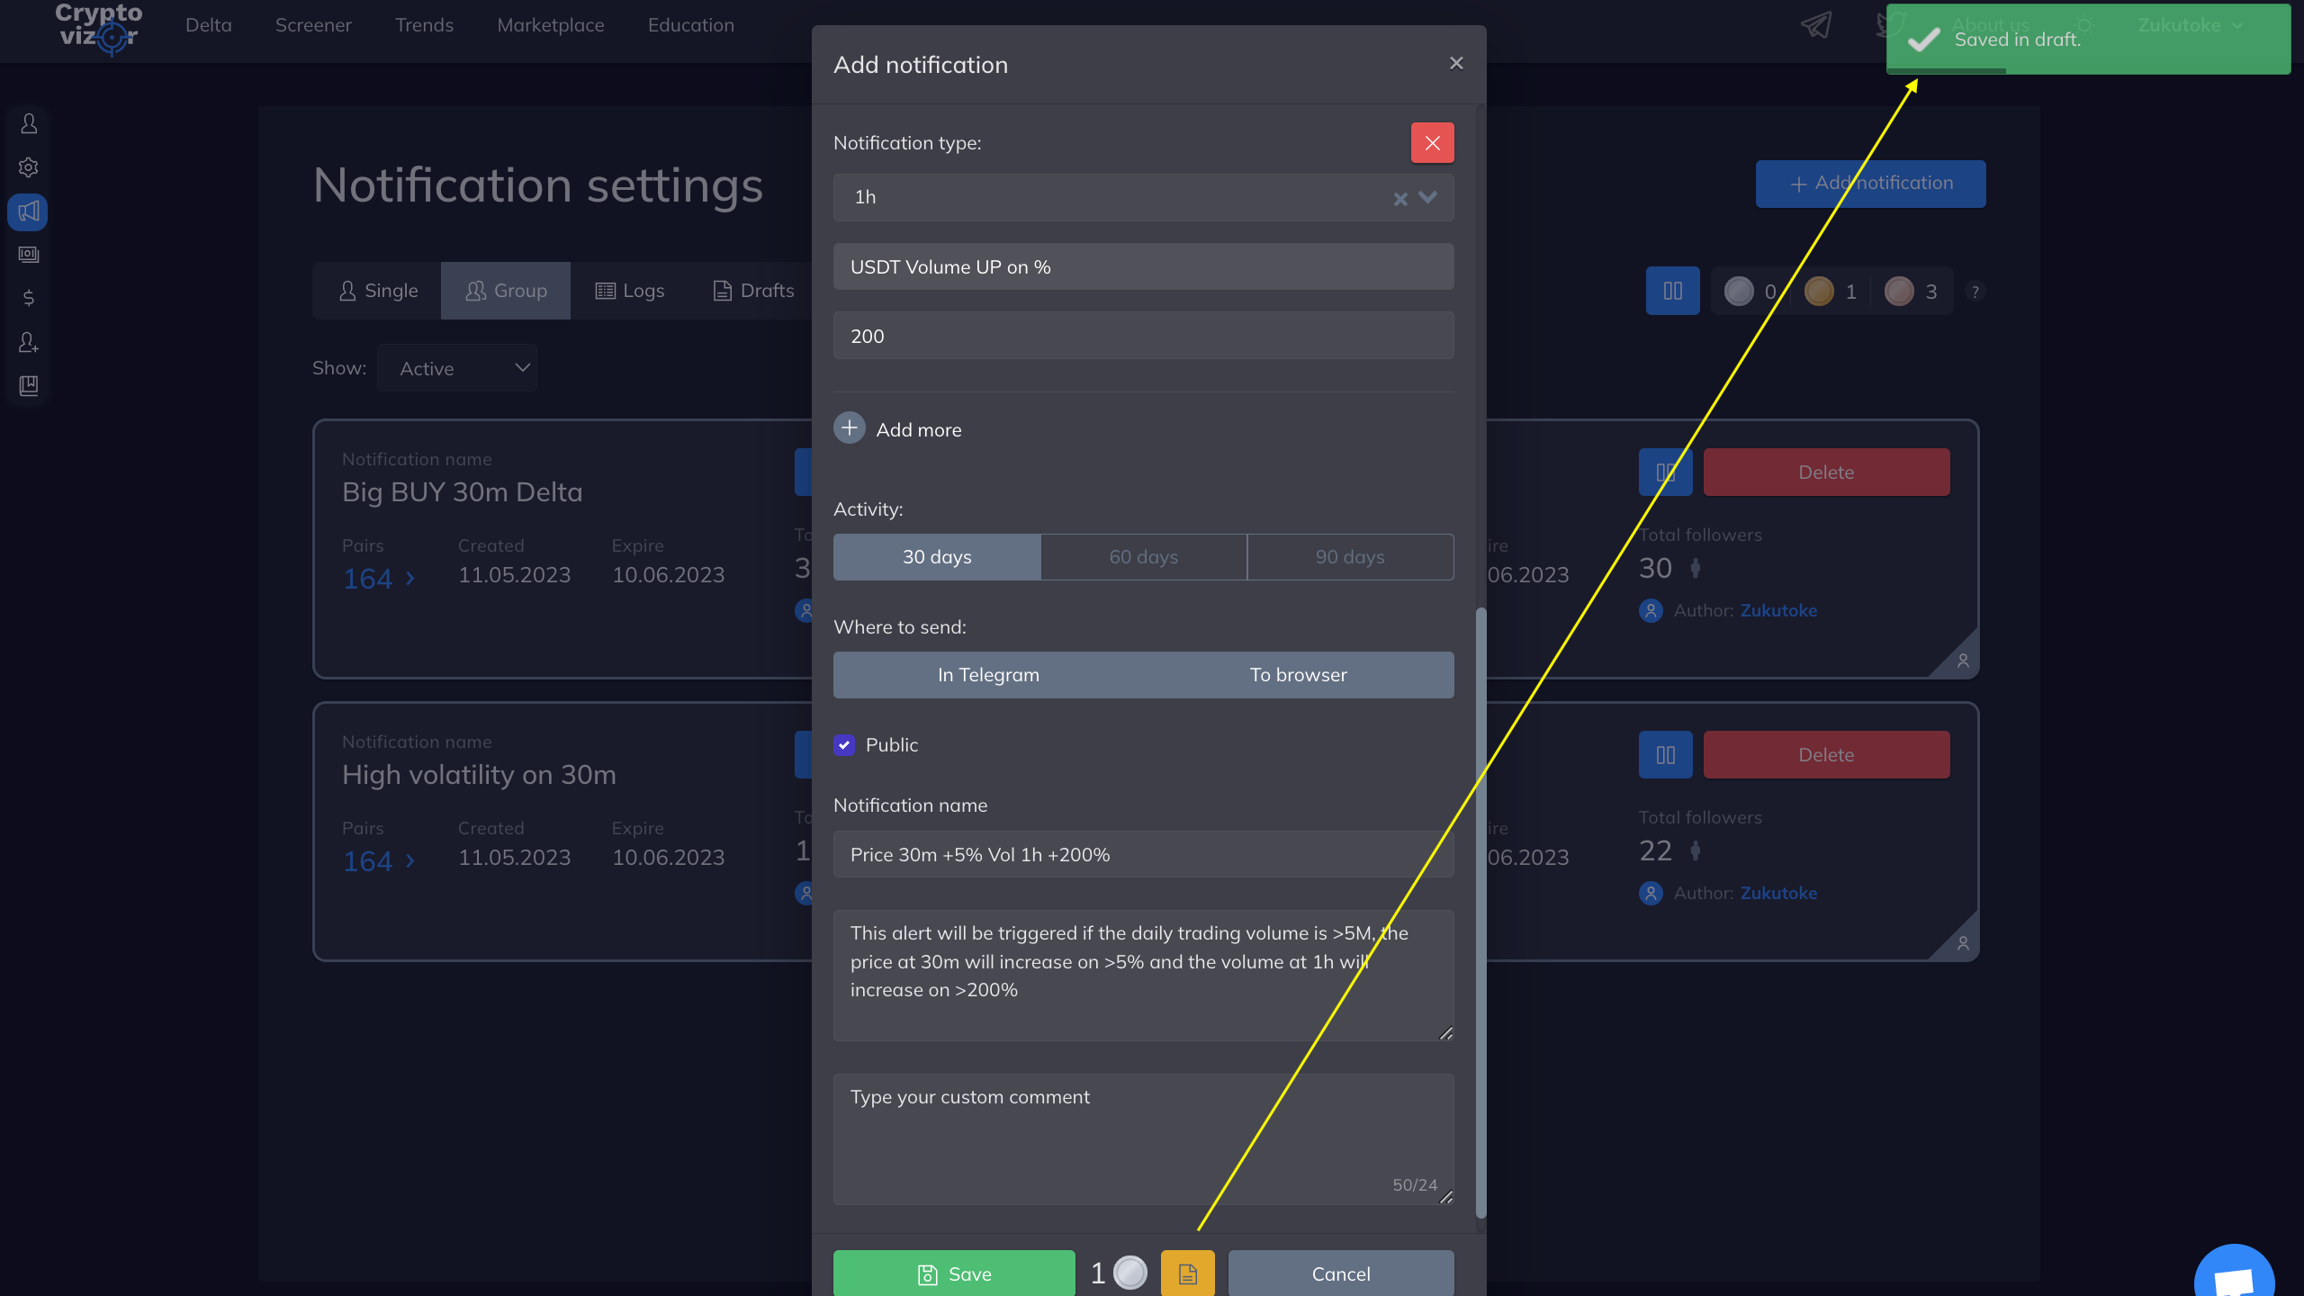2304x1296 pixels.
Task: Uncheck the Public checkbox
Action: coord(844,745)
